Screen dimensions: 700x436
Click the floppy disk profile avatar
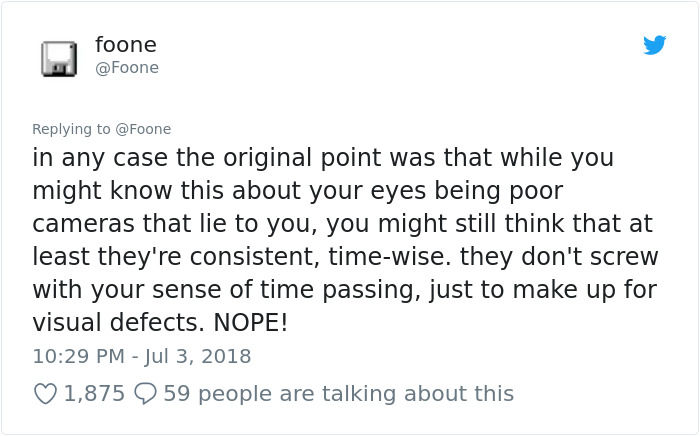pyautogui.click(x=59, y=58)
